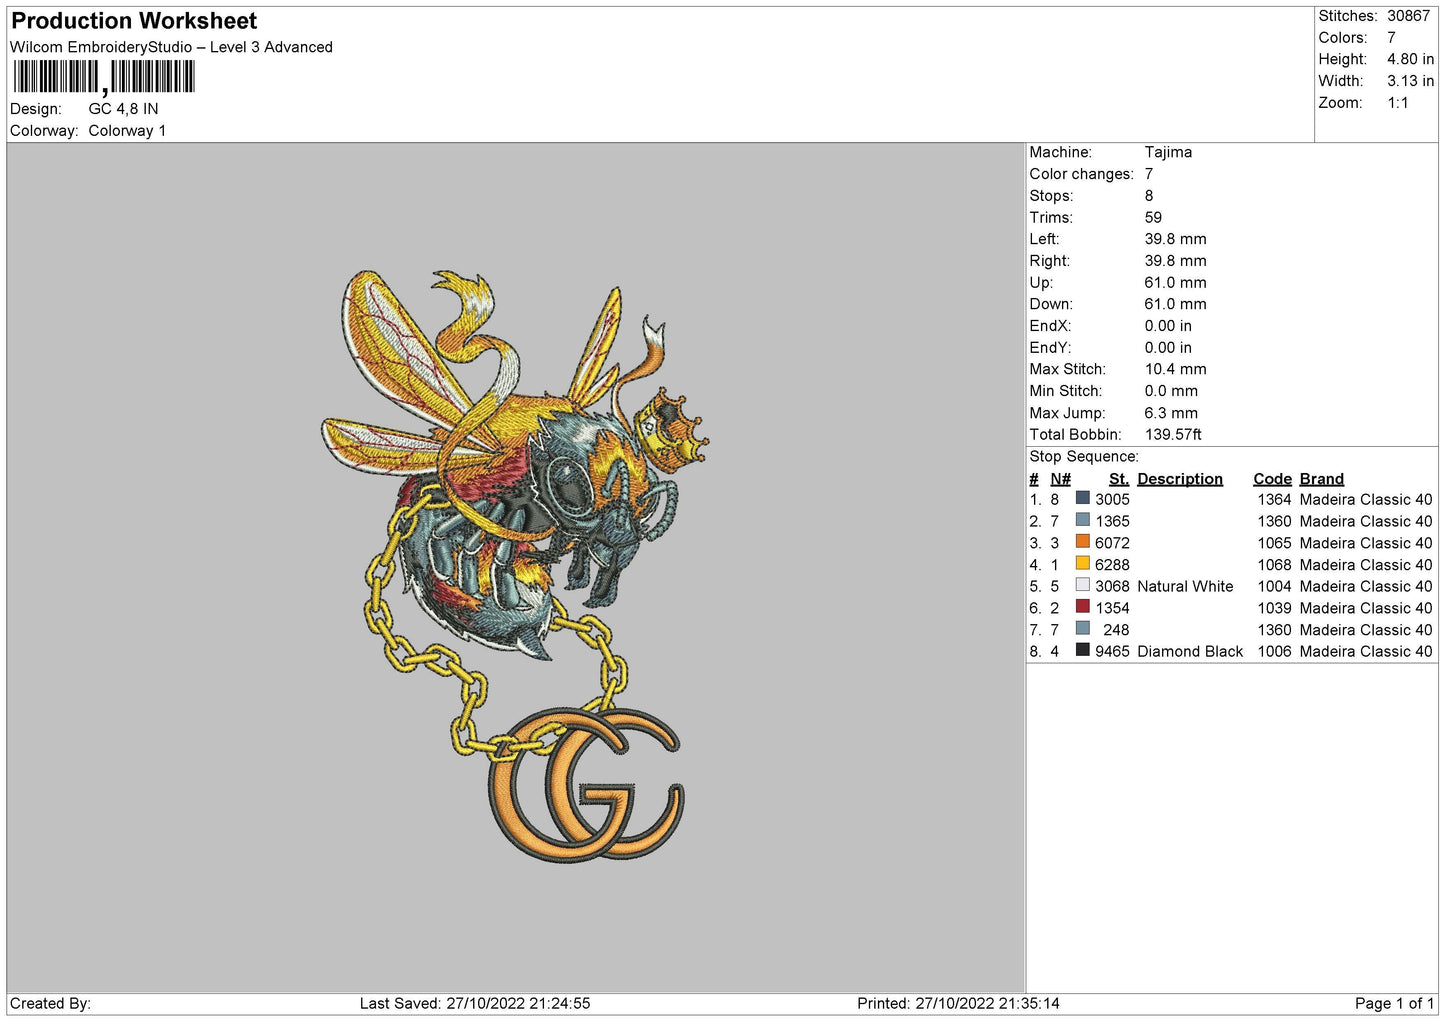Image resolution: width=1445 pixels, height=1021 pixels.
Task: Click the stitch count 6072
Action: tap(1112, 543)
